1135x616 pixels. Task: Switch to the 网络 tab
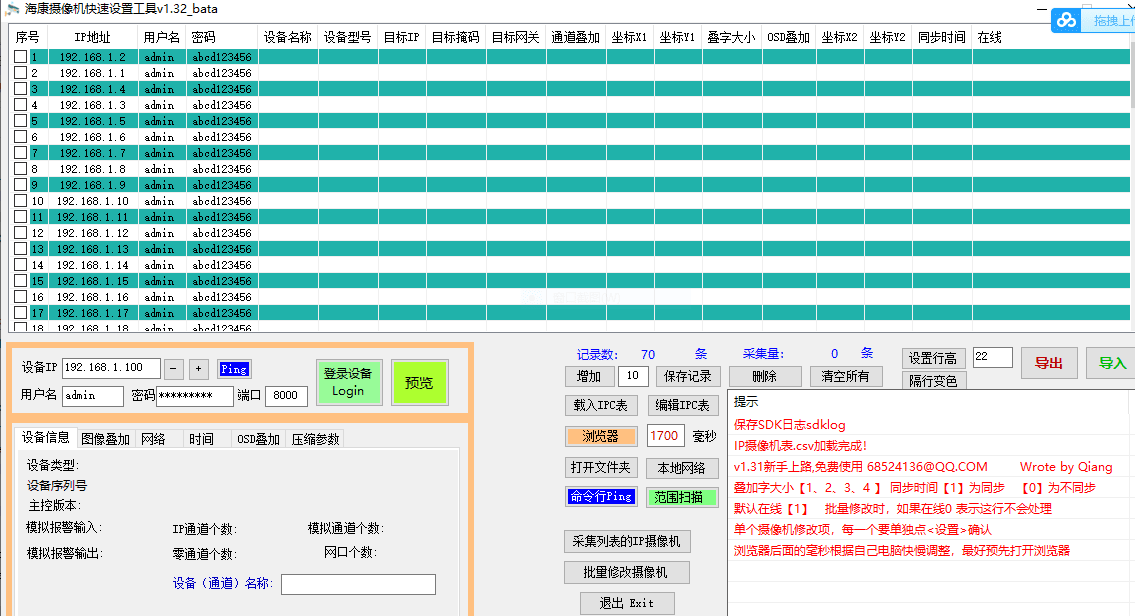154,439
